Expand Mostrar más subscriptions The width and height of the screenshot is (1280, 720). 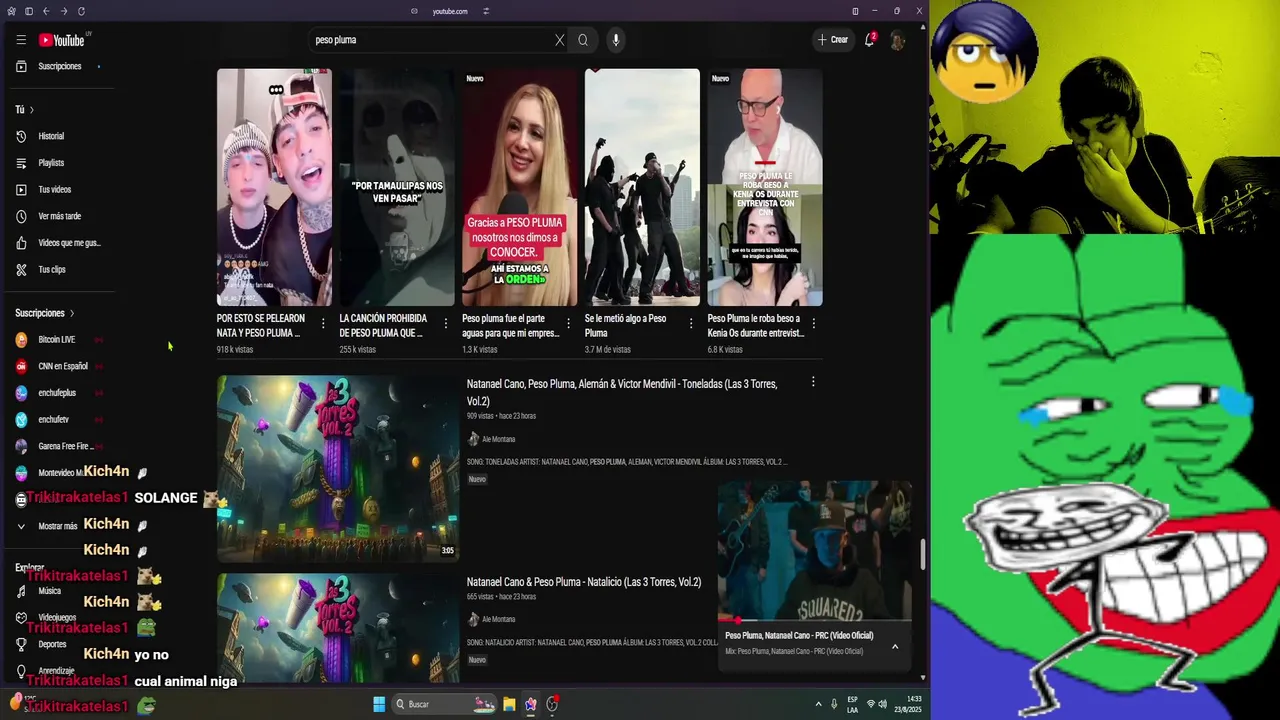pos(58,526)
